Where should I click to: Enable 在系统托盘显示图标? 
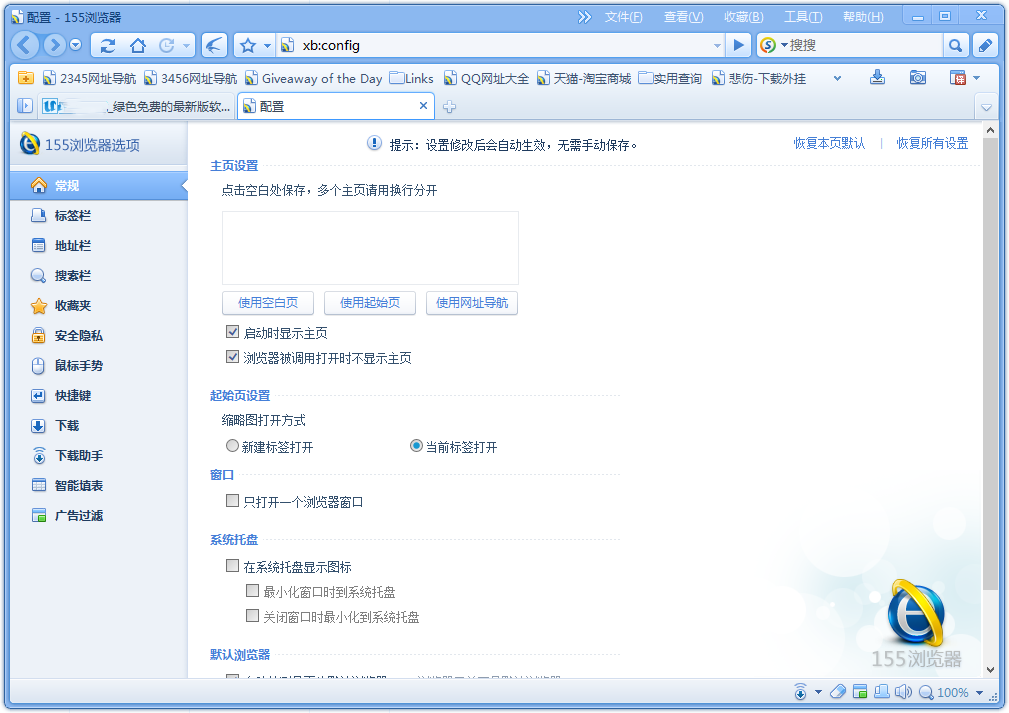[x=235, y=566]
